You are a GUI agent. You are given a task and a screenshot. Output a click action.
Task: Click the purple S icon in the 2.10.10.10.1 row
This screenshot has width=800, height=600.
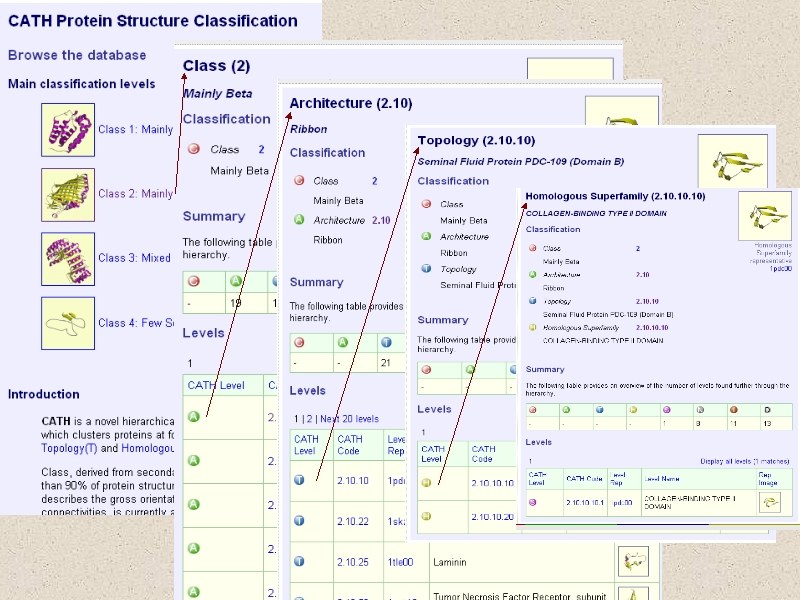pos(533,502)
